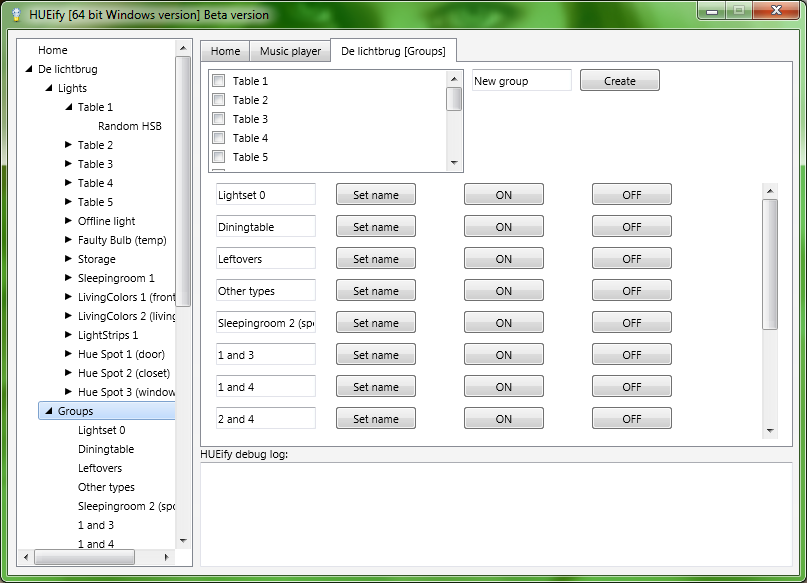
Task: Expand the LightStrips 1 tree node
Action: [x=68, y=335]
